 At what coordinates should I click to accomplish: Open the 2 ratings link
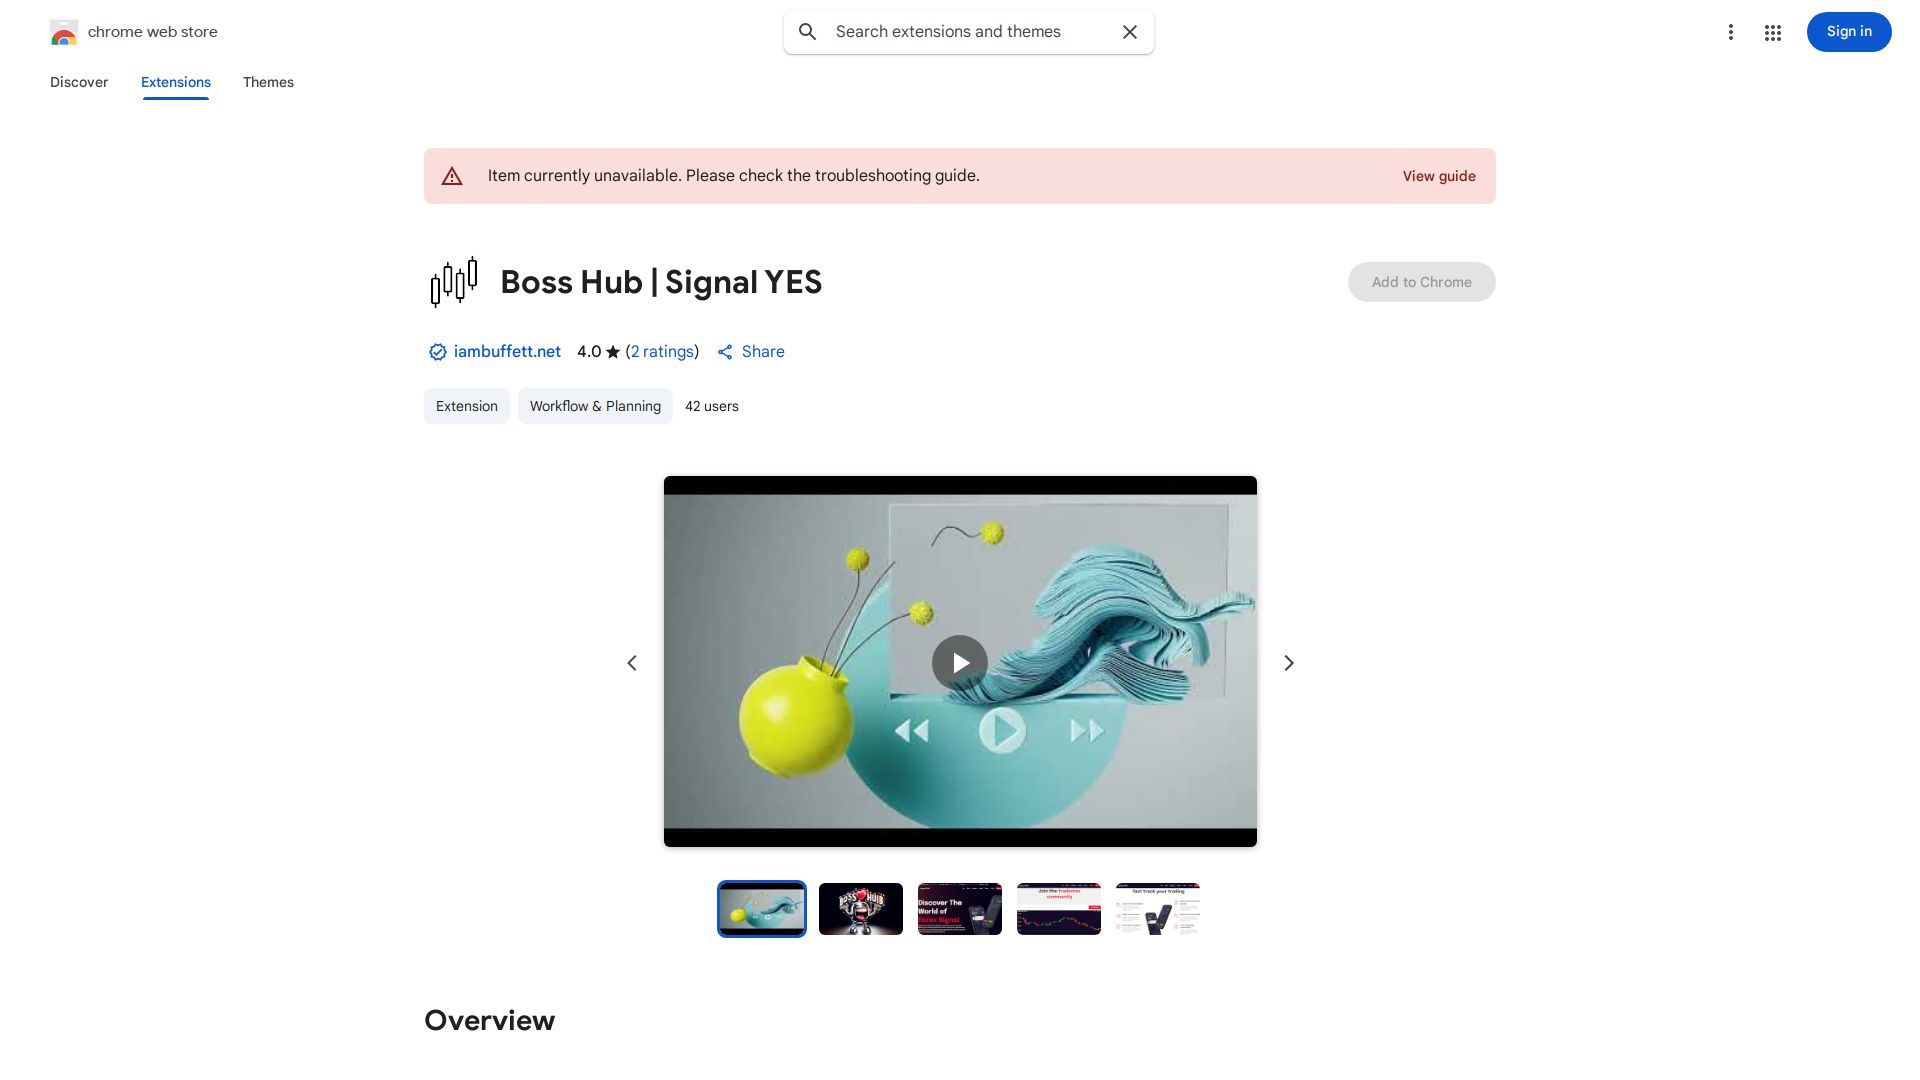662,352
